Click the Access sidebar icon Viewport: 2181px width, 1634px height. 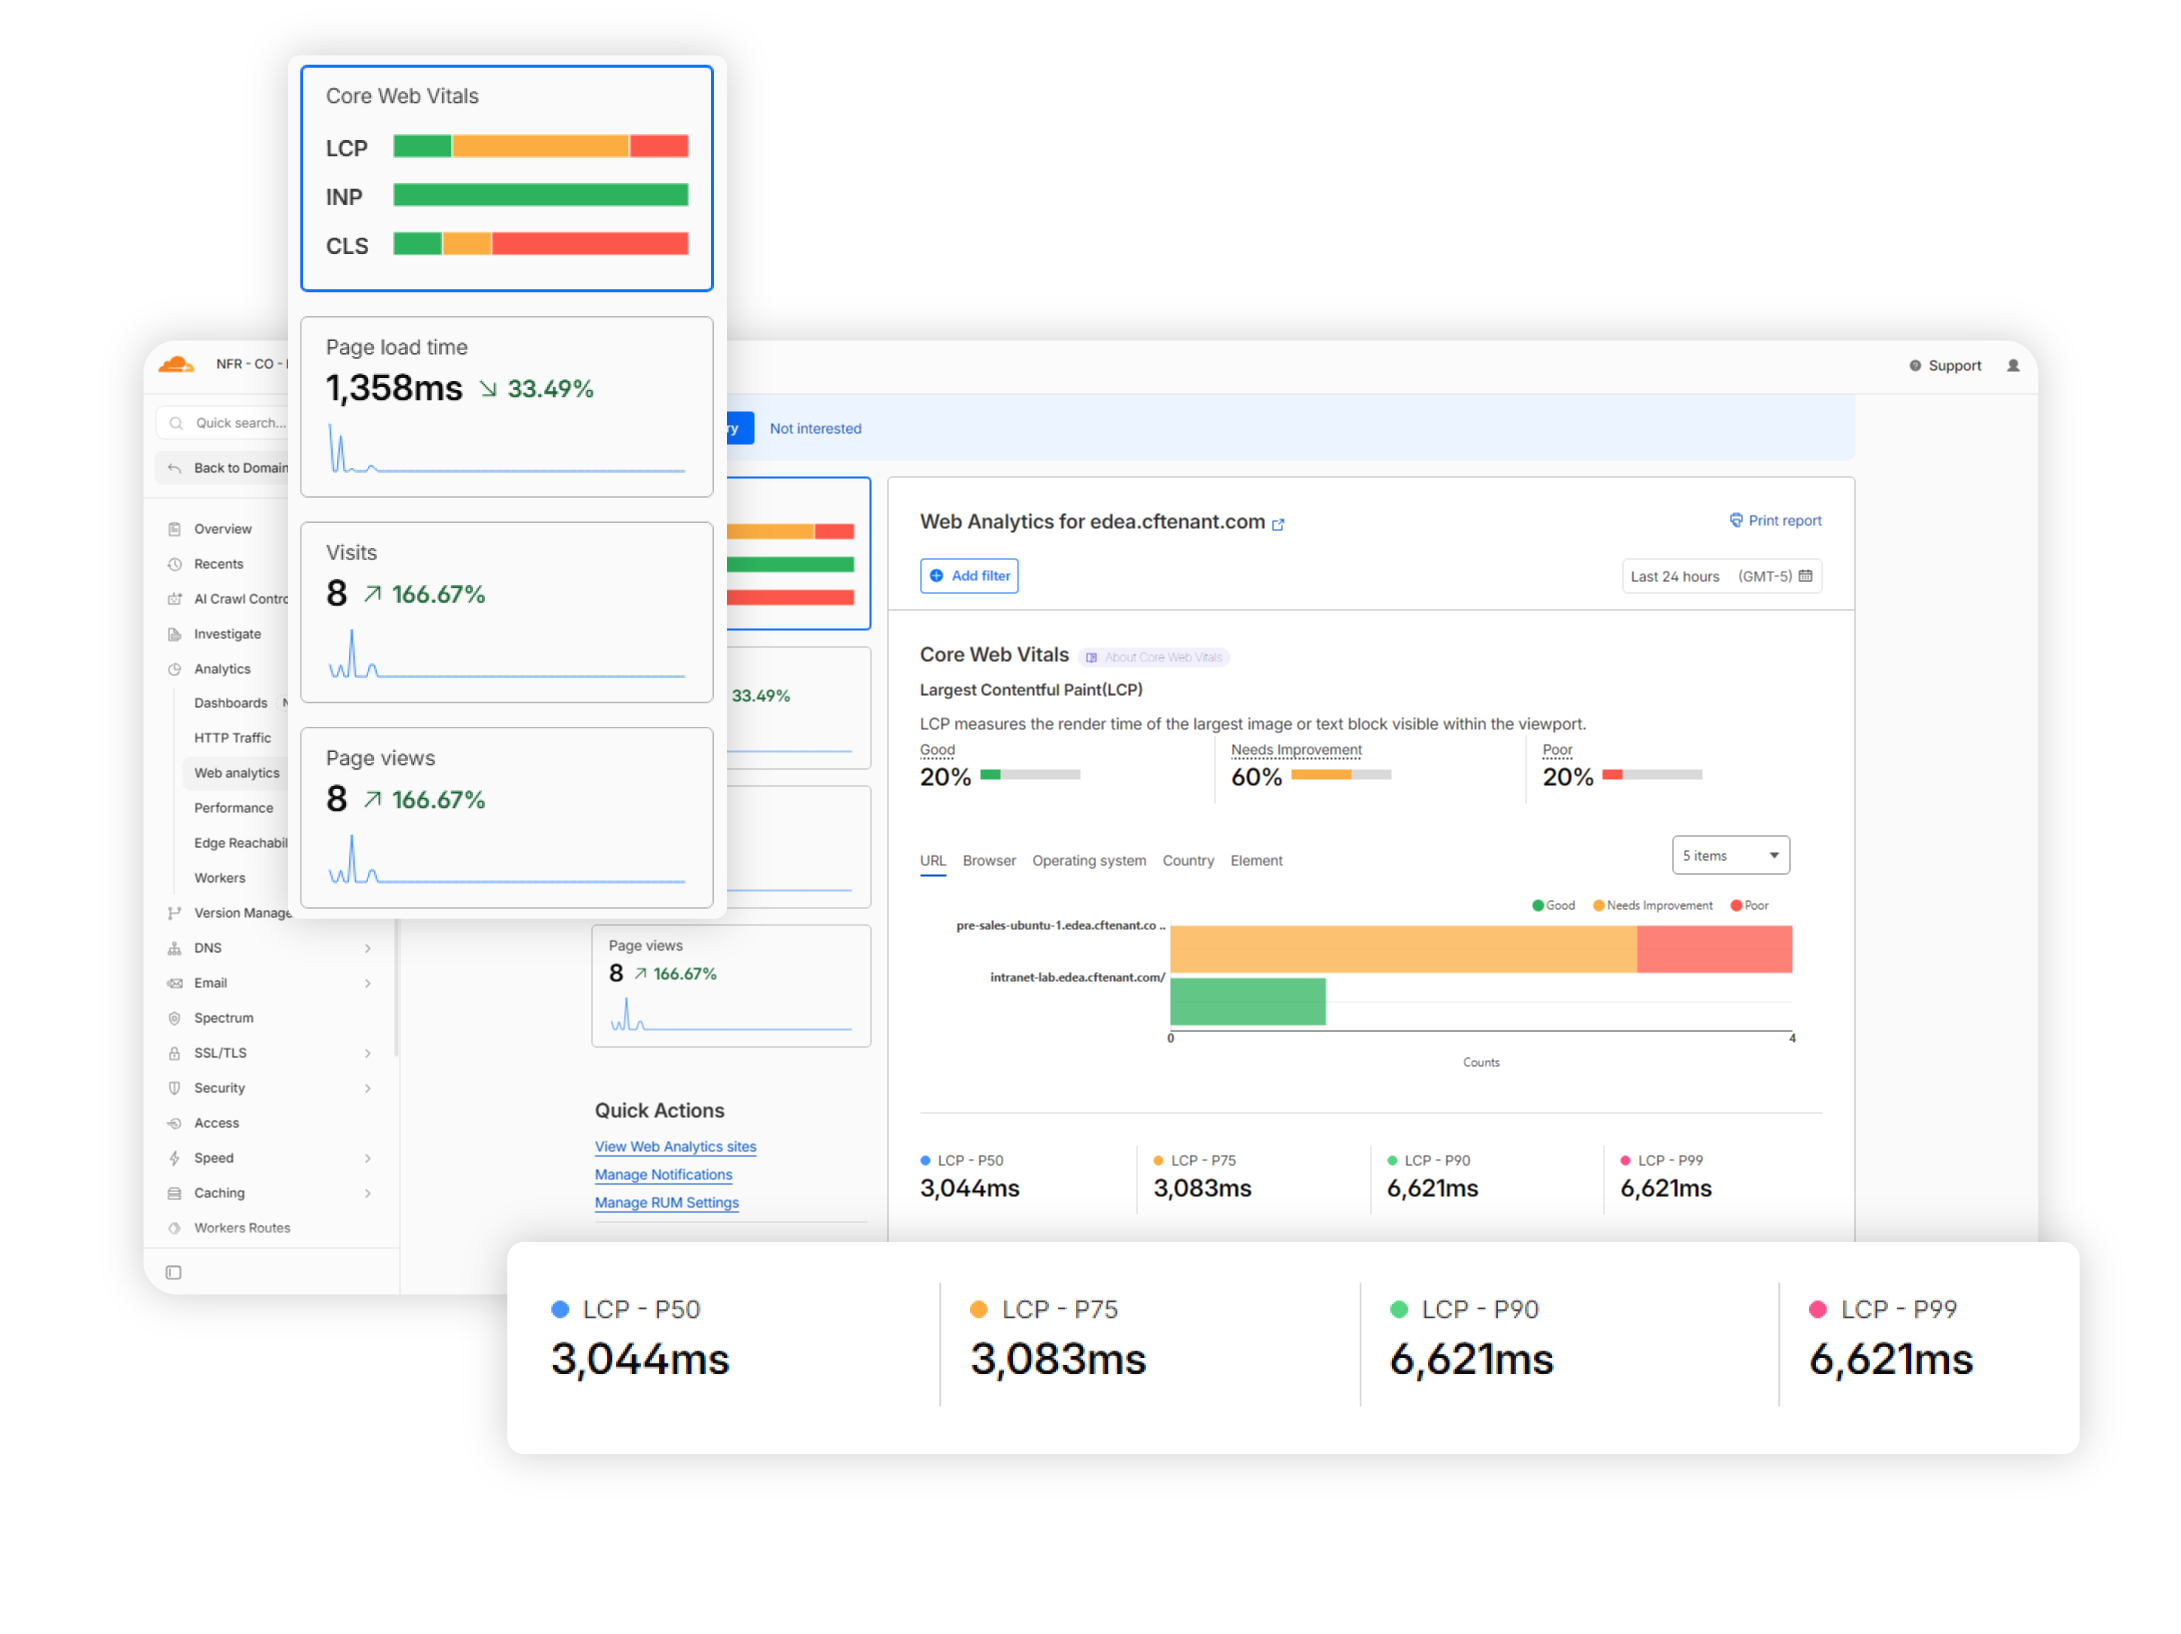[174, 1123]
